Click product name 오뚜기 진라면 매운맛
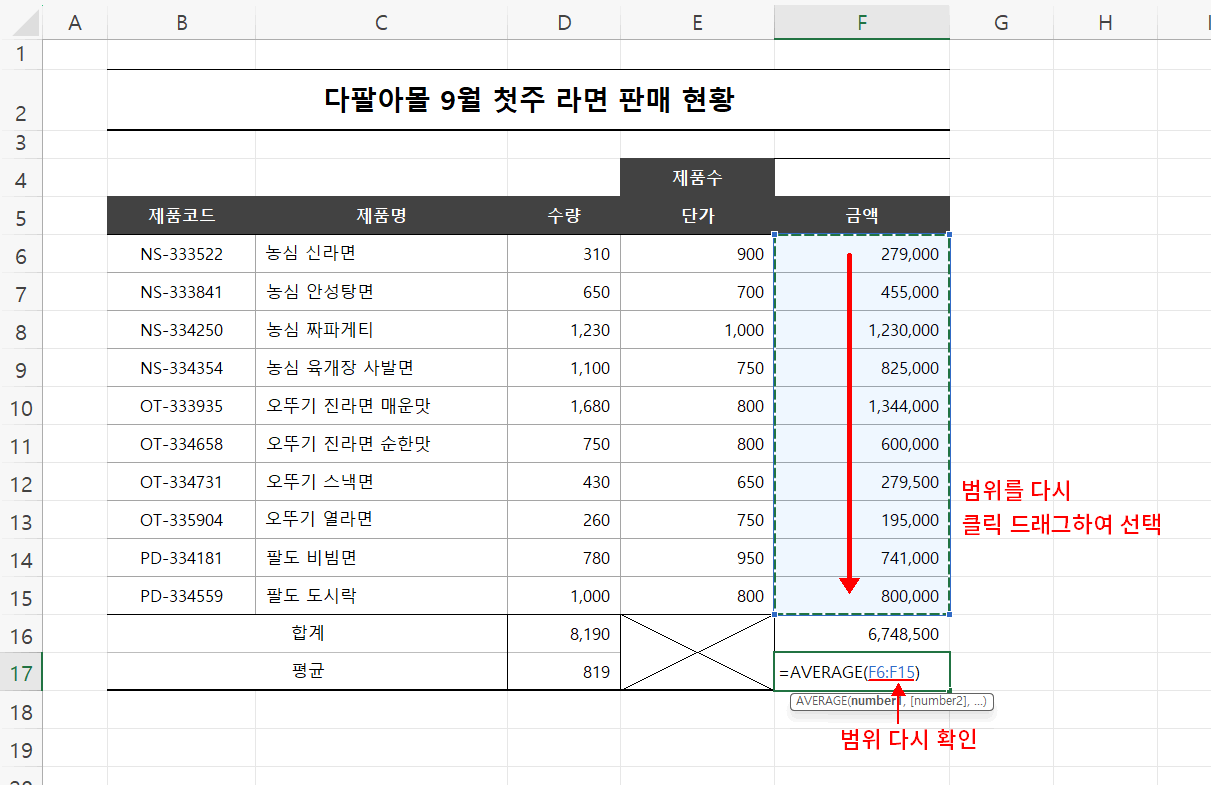 pyautogui.click(x=381, y=406)
